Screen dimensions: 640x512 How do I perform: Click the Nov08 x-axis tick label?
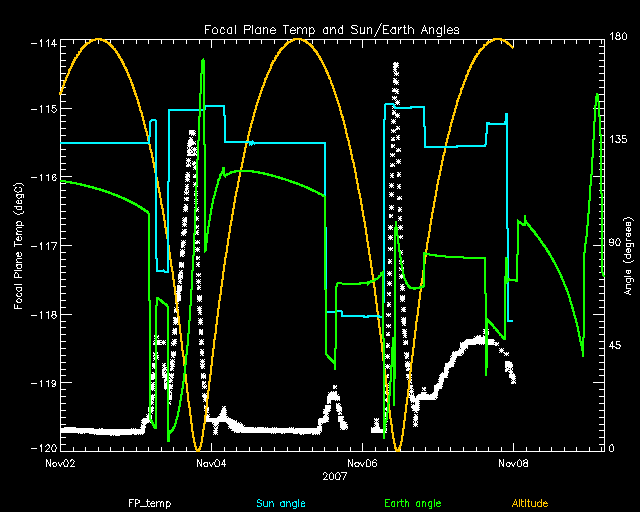(x=511, y=463)
